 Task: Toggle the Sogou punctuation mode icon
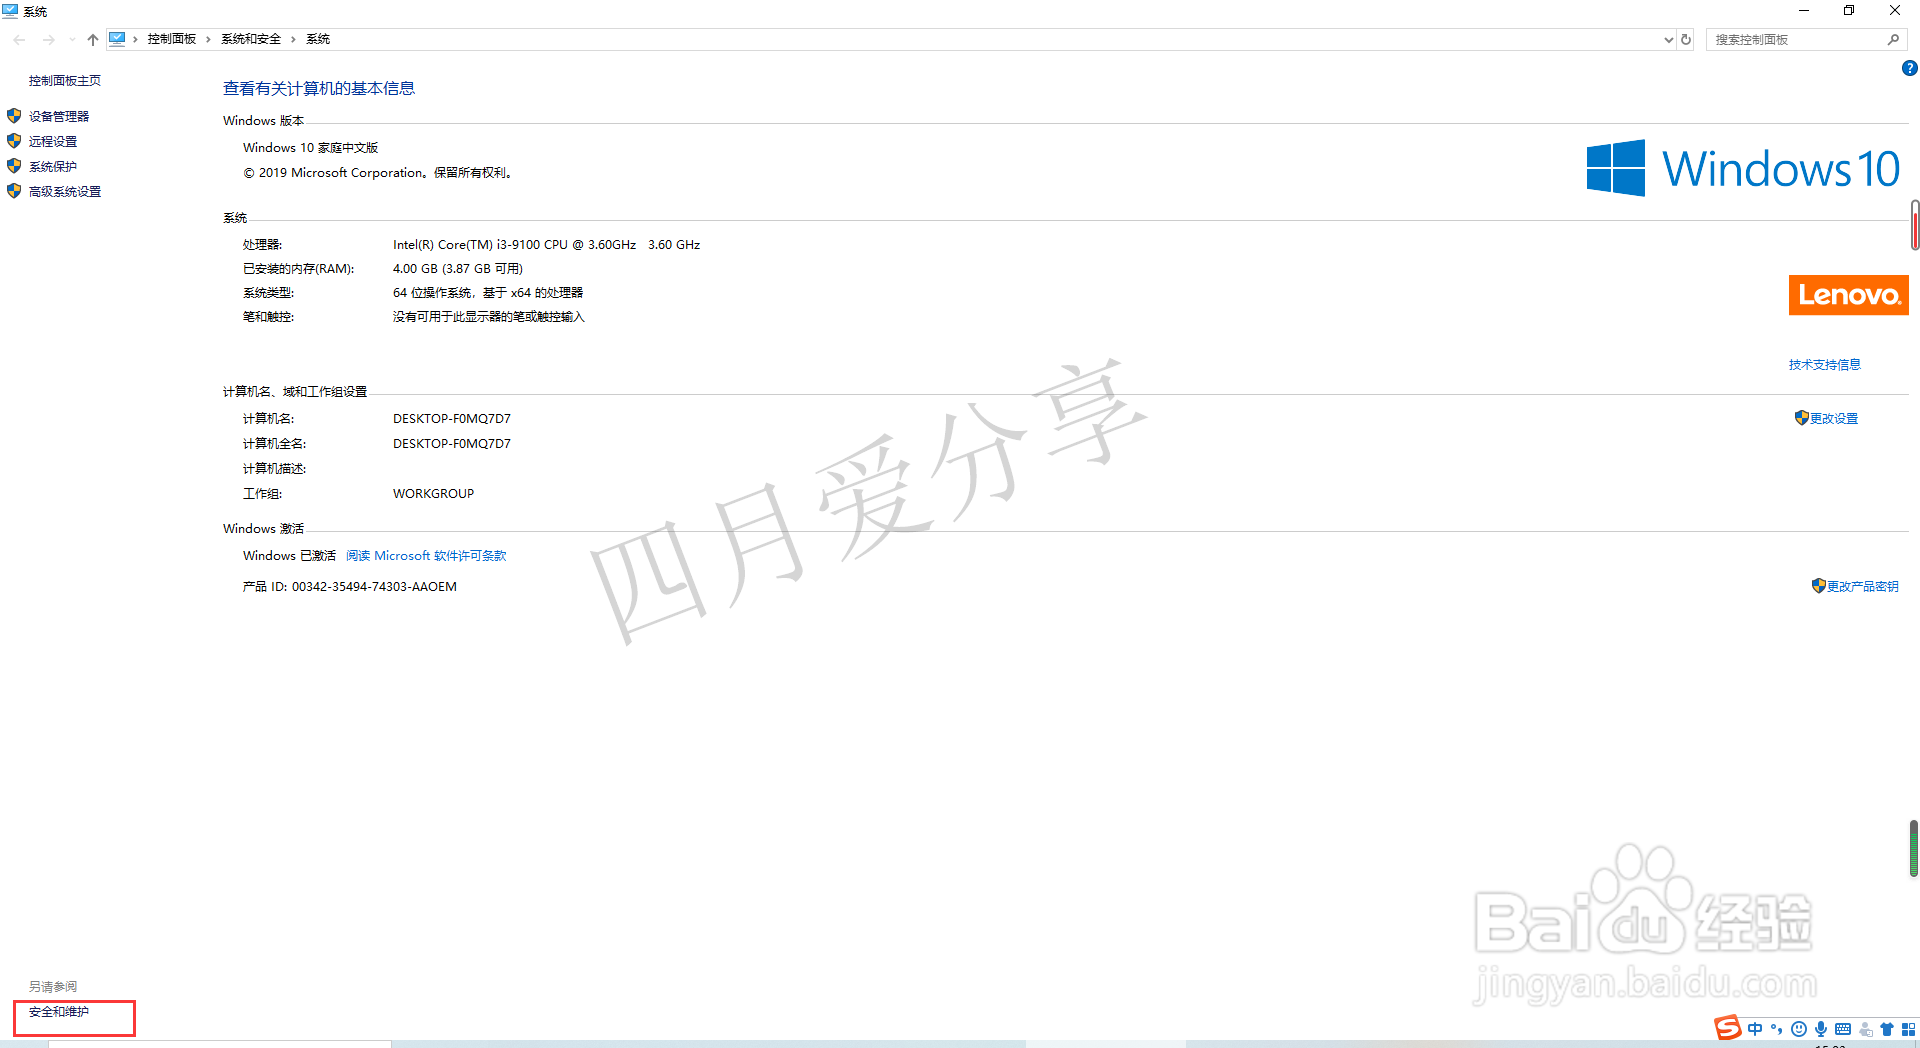(x=1777, y=1029)
